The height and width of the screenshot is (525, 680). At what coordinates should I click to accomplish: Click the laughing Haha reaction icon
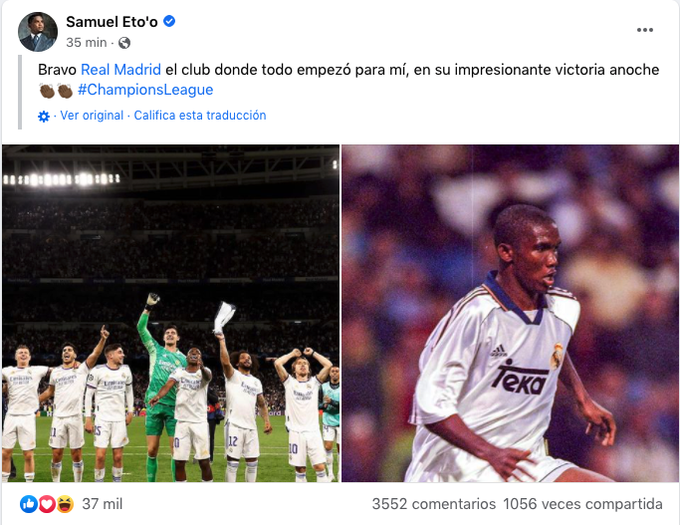[x=65, y=504]
